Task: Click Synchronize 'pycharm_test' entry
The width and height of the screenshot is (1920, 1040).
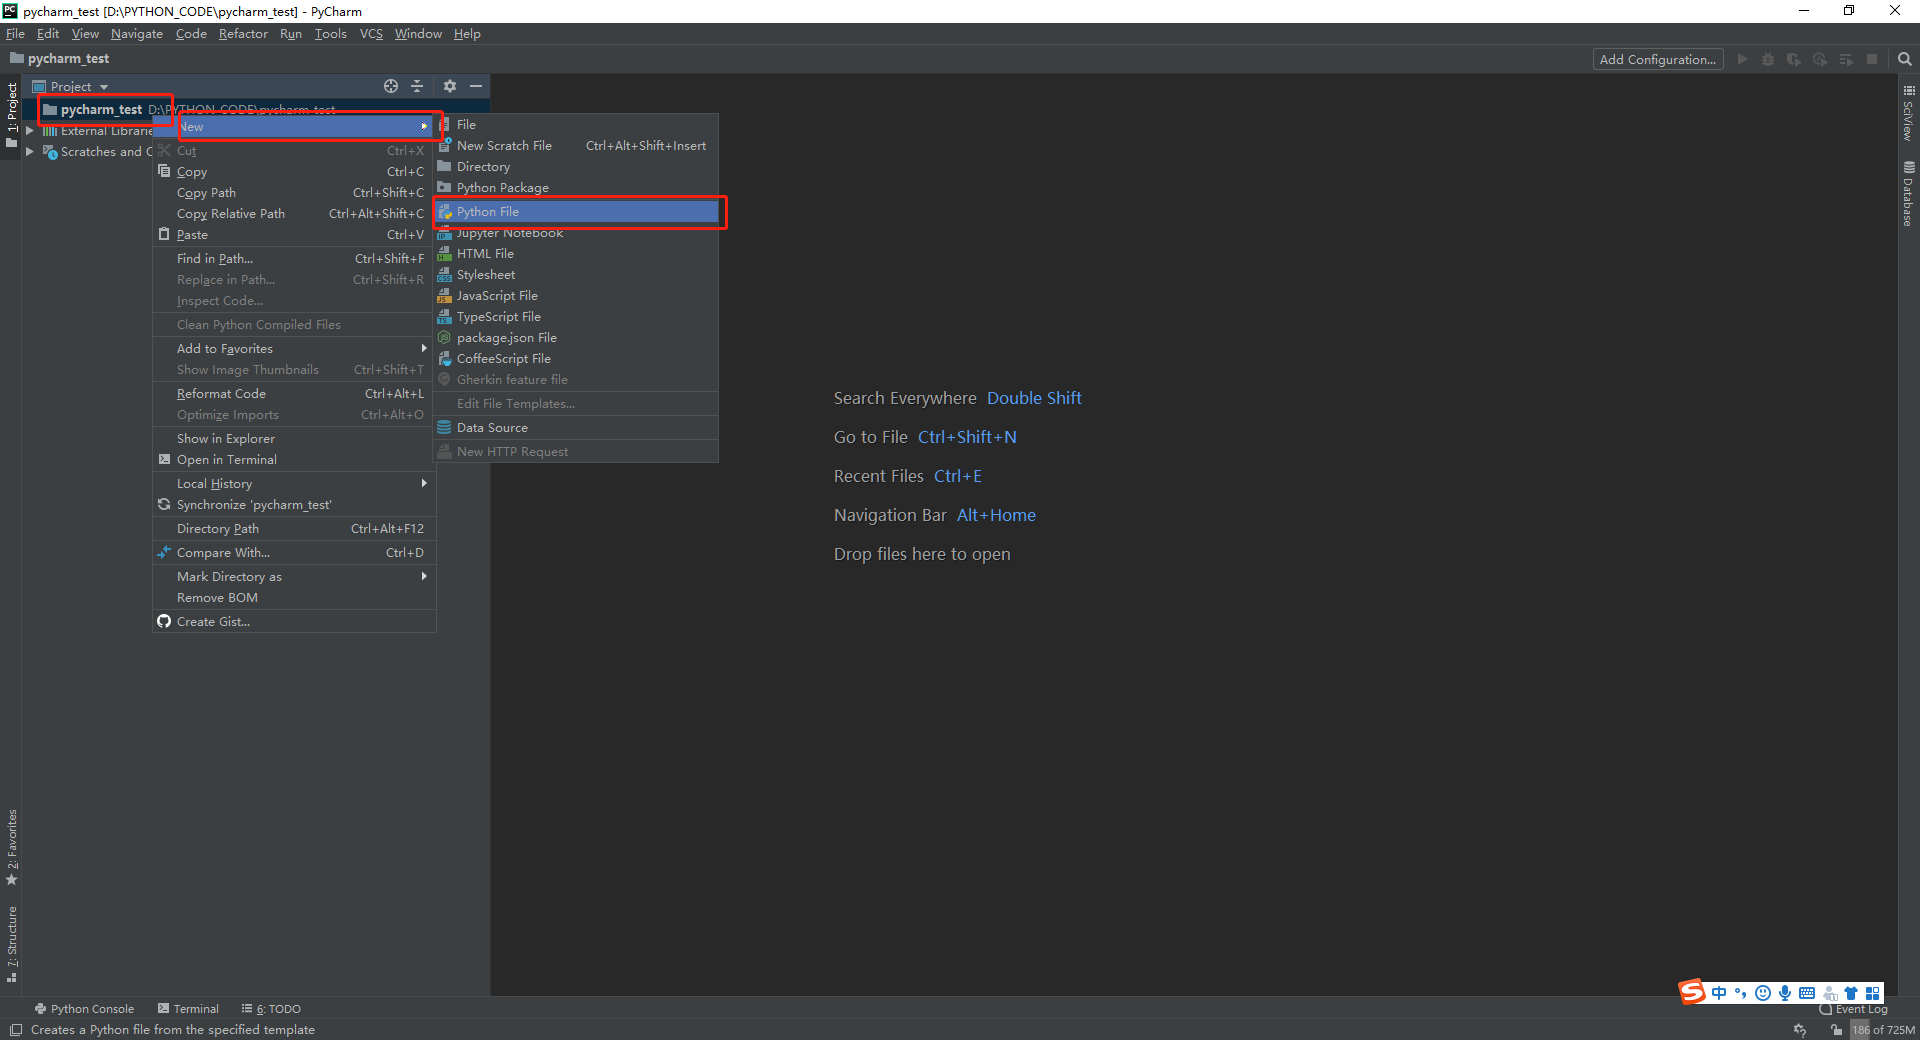Action: (294, 504)
